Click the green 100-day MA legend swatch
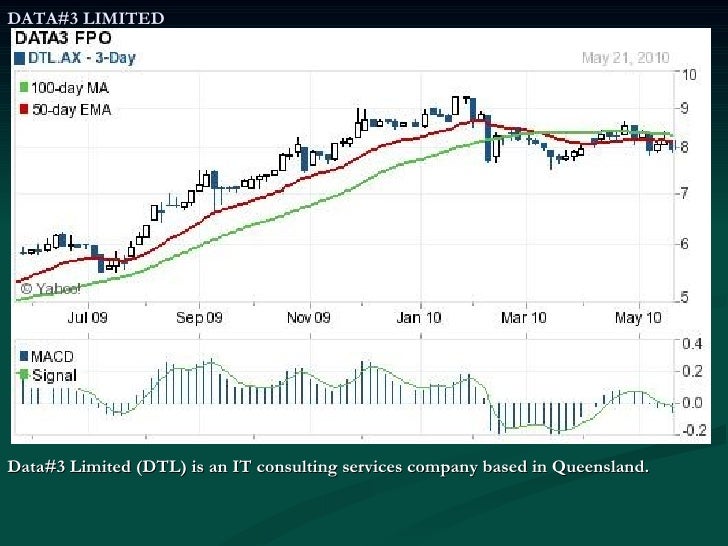This screenshot has height=546, width=728. tap(24, 87)
